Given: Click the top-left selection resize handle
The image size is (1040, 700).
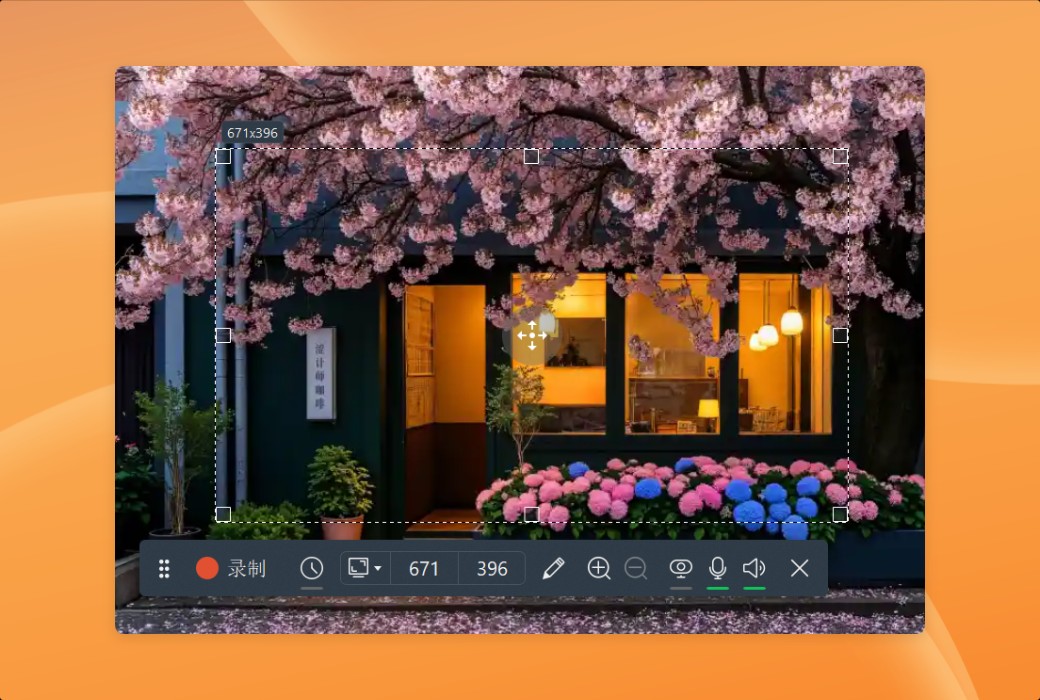Looking at the screenshot, I should tap(223, 156).
